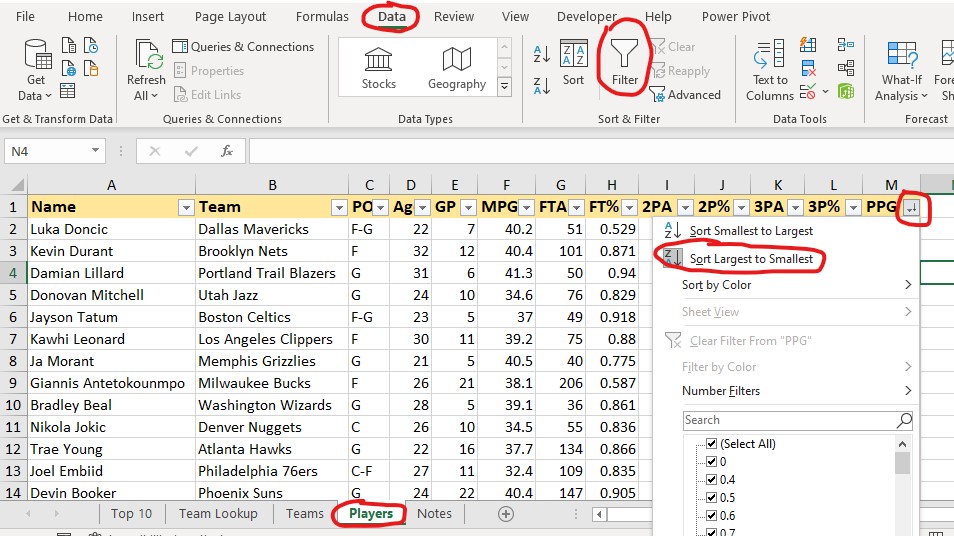Click Clear filter in ribbon
This screenshot has height=536, width=954.
tap(673, 47)
